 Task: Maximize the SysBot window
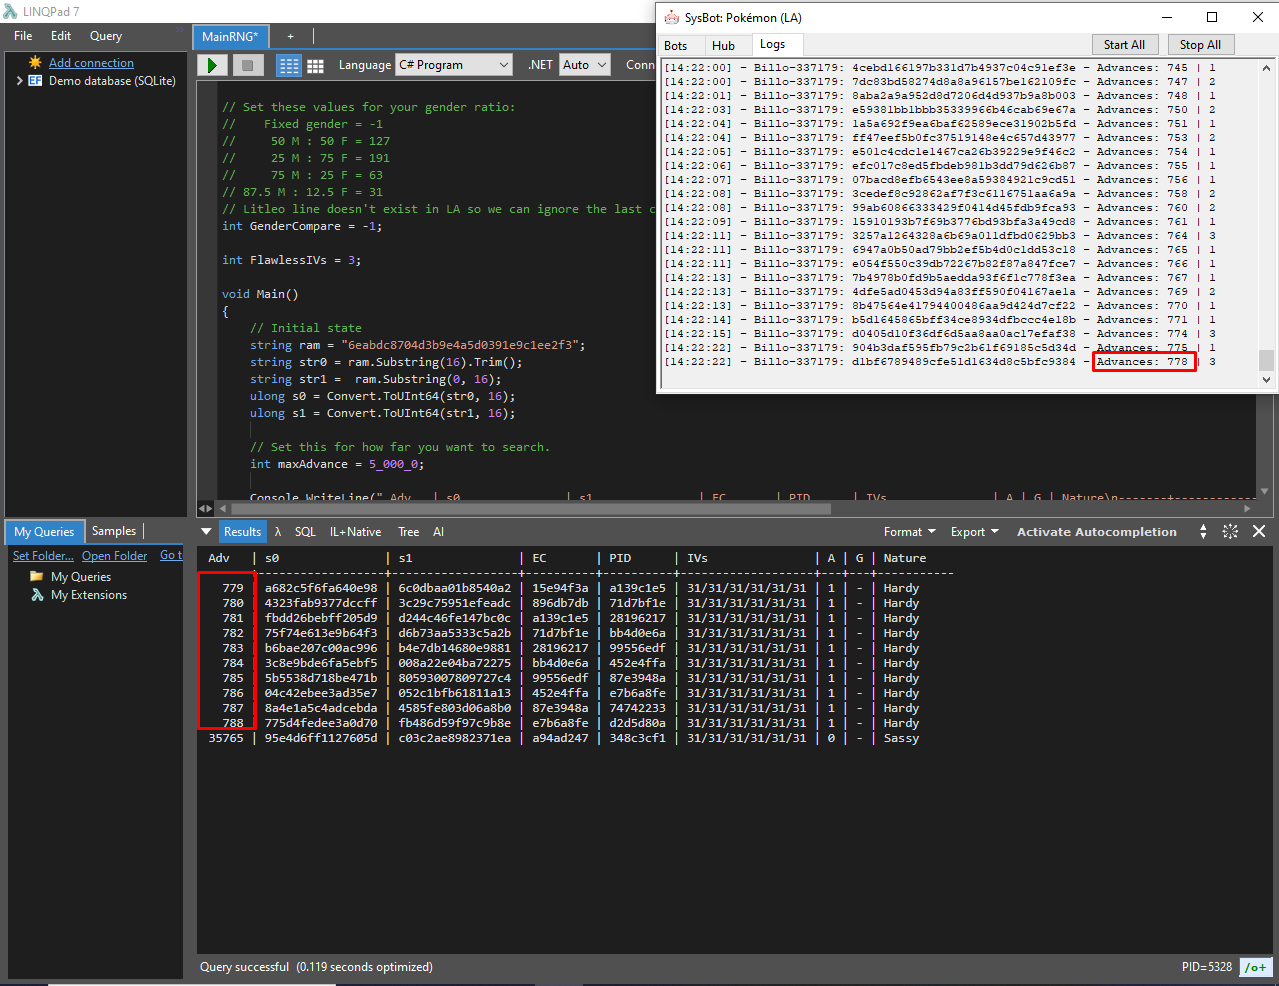pos(1211,17)
